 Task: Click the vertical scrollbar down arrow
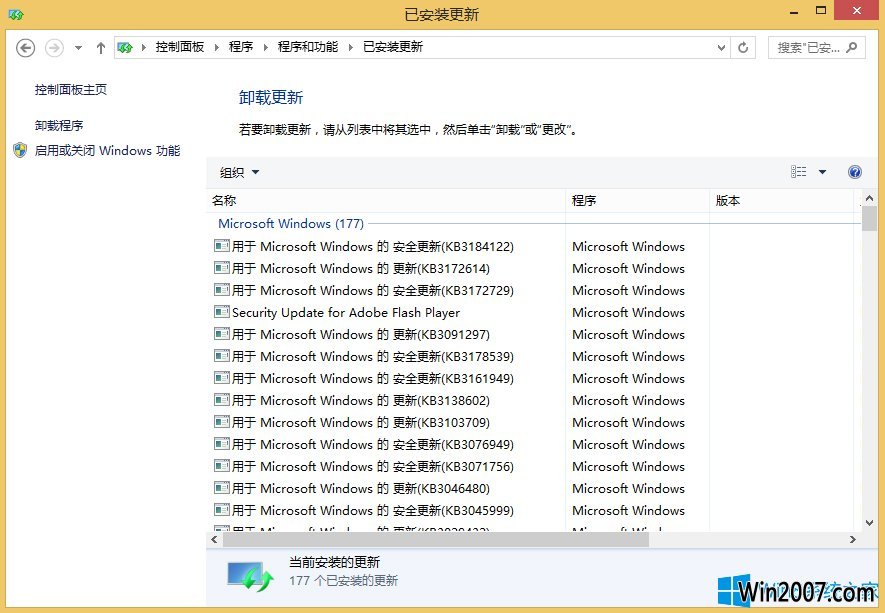point(869,523)
